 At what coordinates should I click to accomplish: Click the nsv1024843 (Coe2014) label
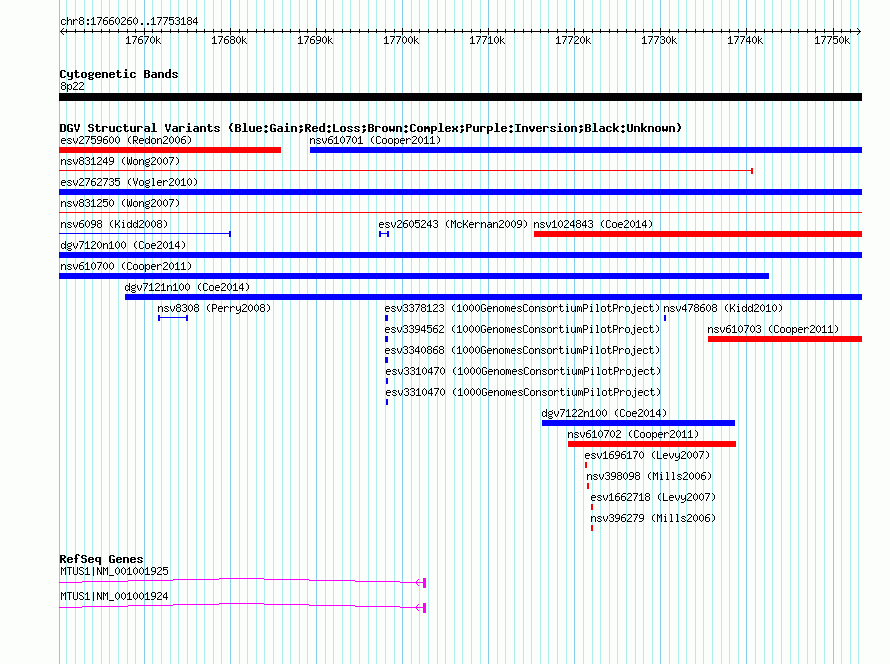593,224
